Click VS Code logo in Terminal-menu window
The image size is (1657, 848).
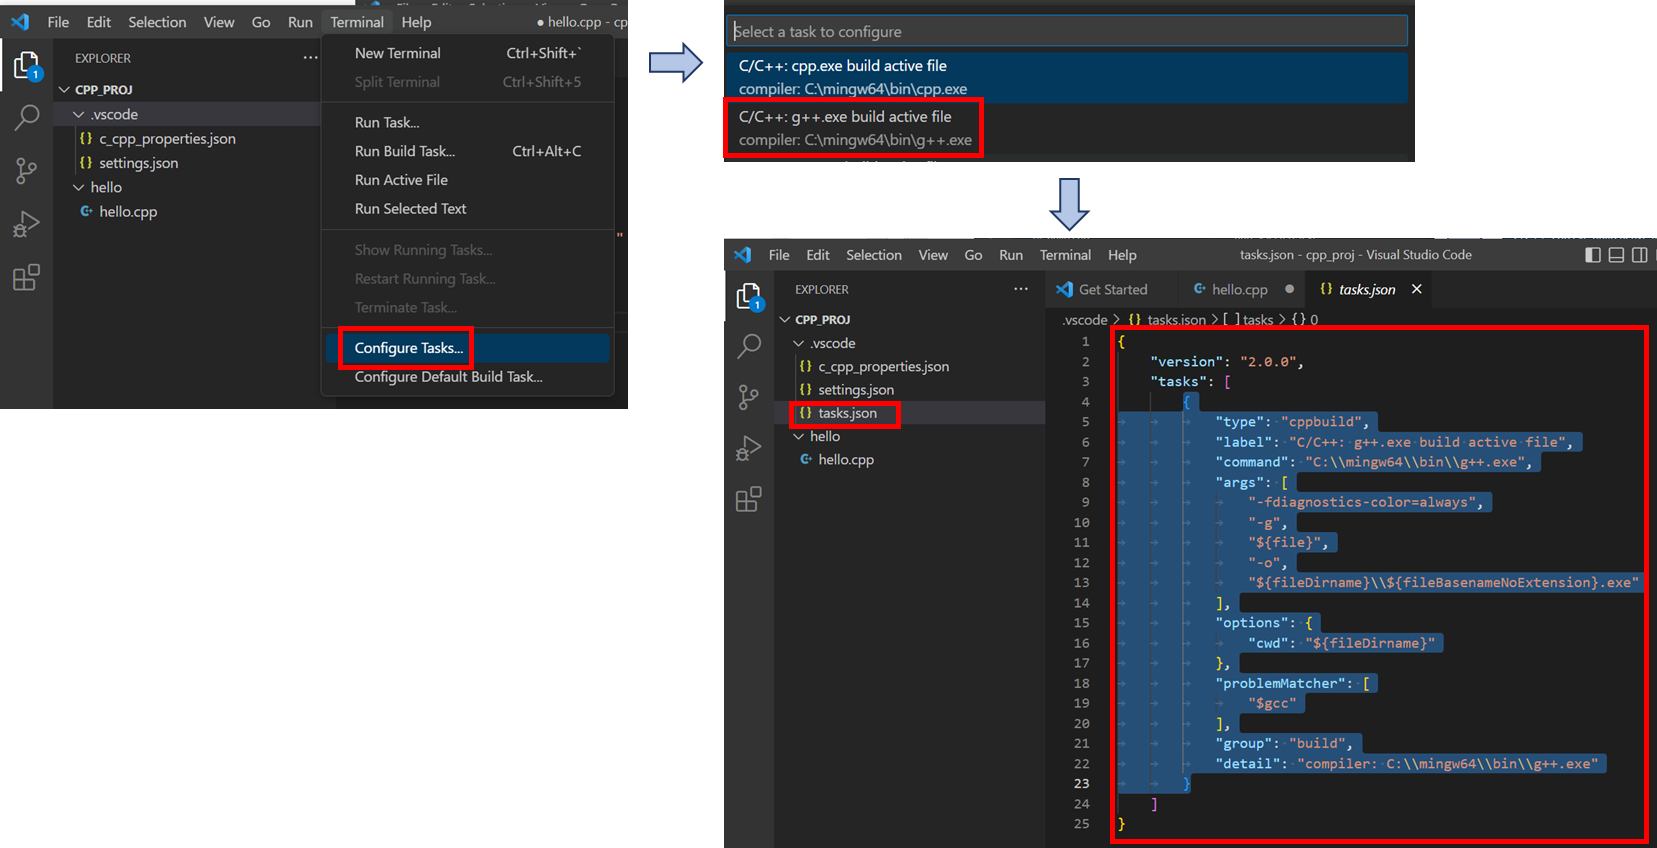(20, 21)
